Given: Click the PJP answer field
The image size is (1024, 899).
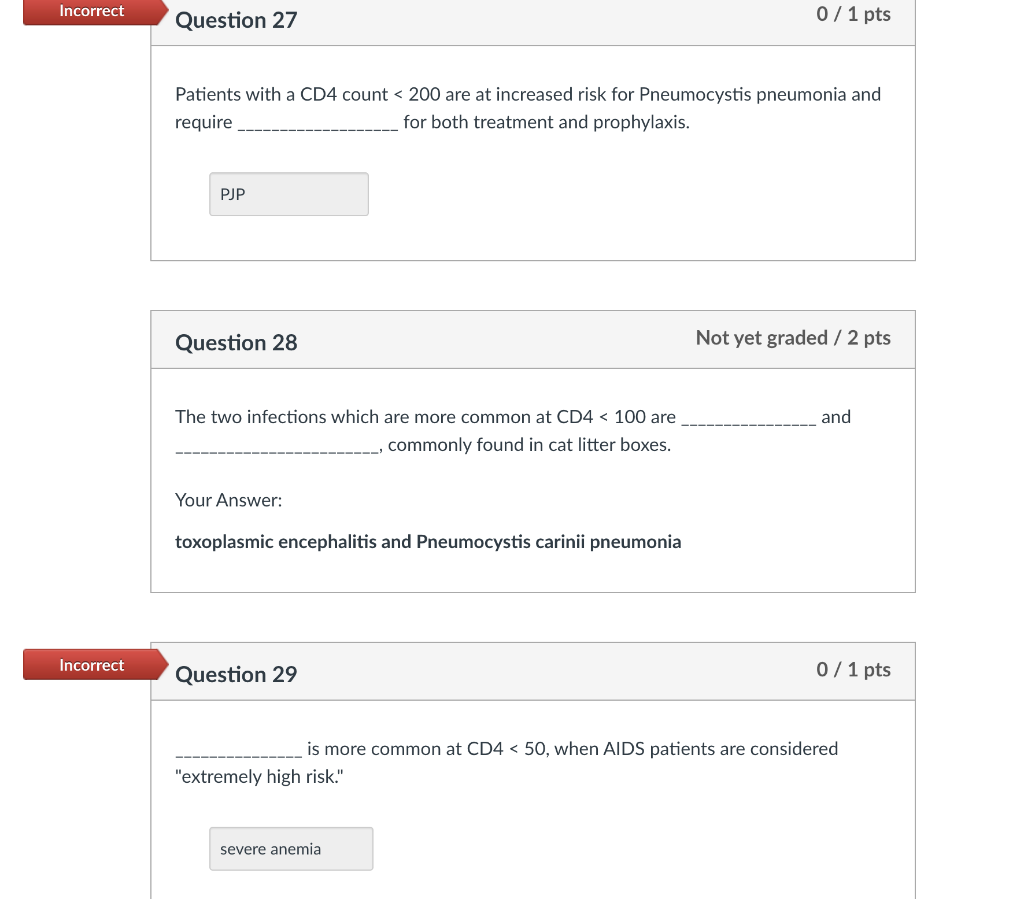Looking at the screenshot, I should pyautogui.click(x=288, y=193).
